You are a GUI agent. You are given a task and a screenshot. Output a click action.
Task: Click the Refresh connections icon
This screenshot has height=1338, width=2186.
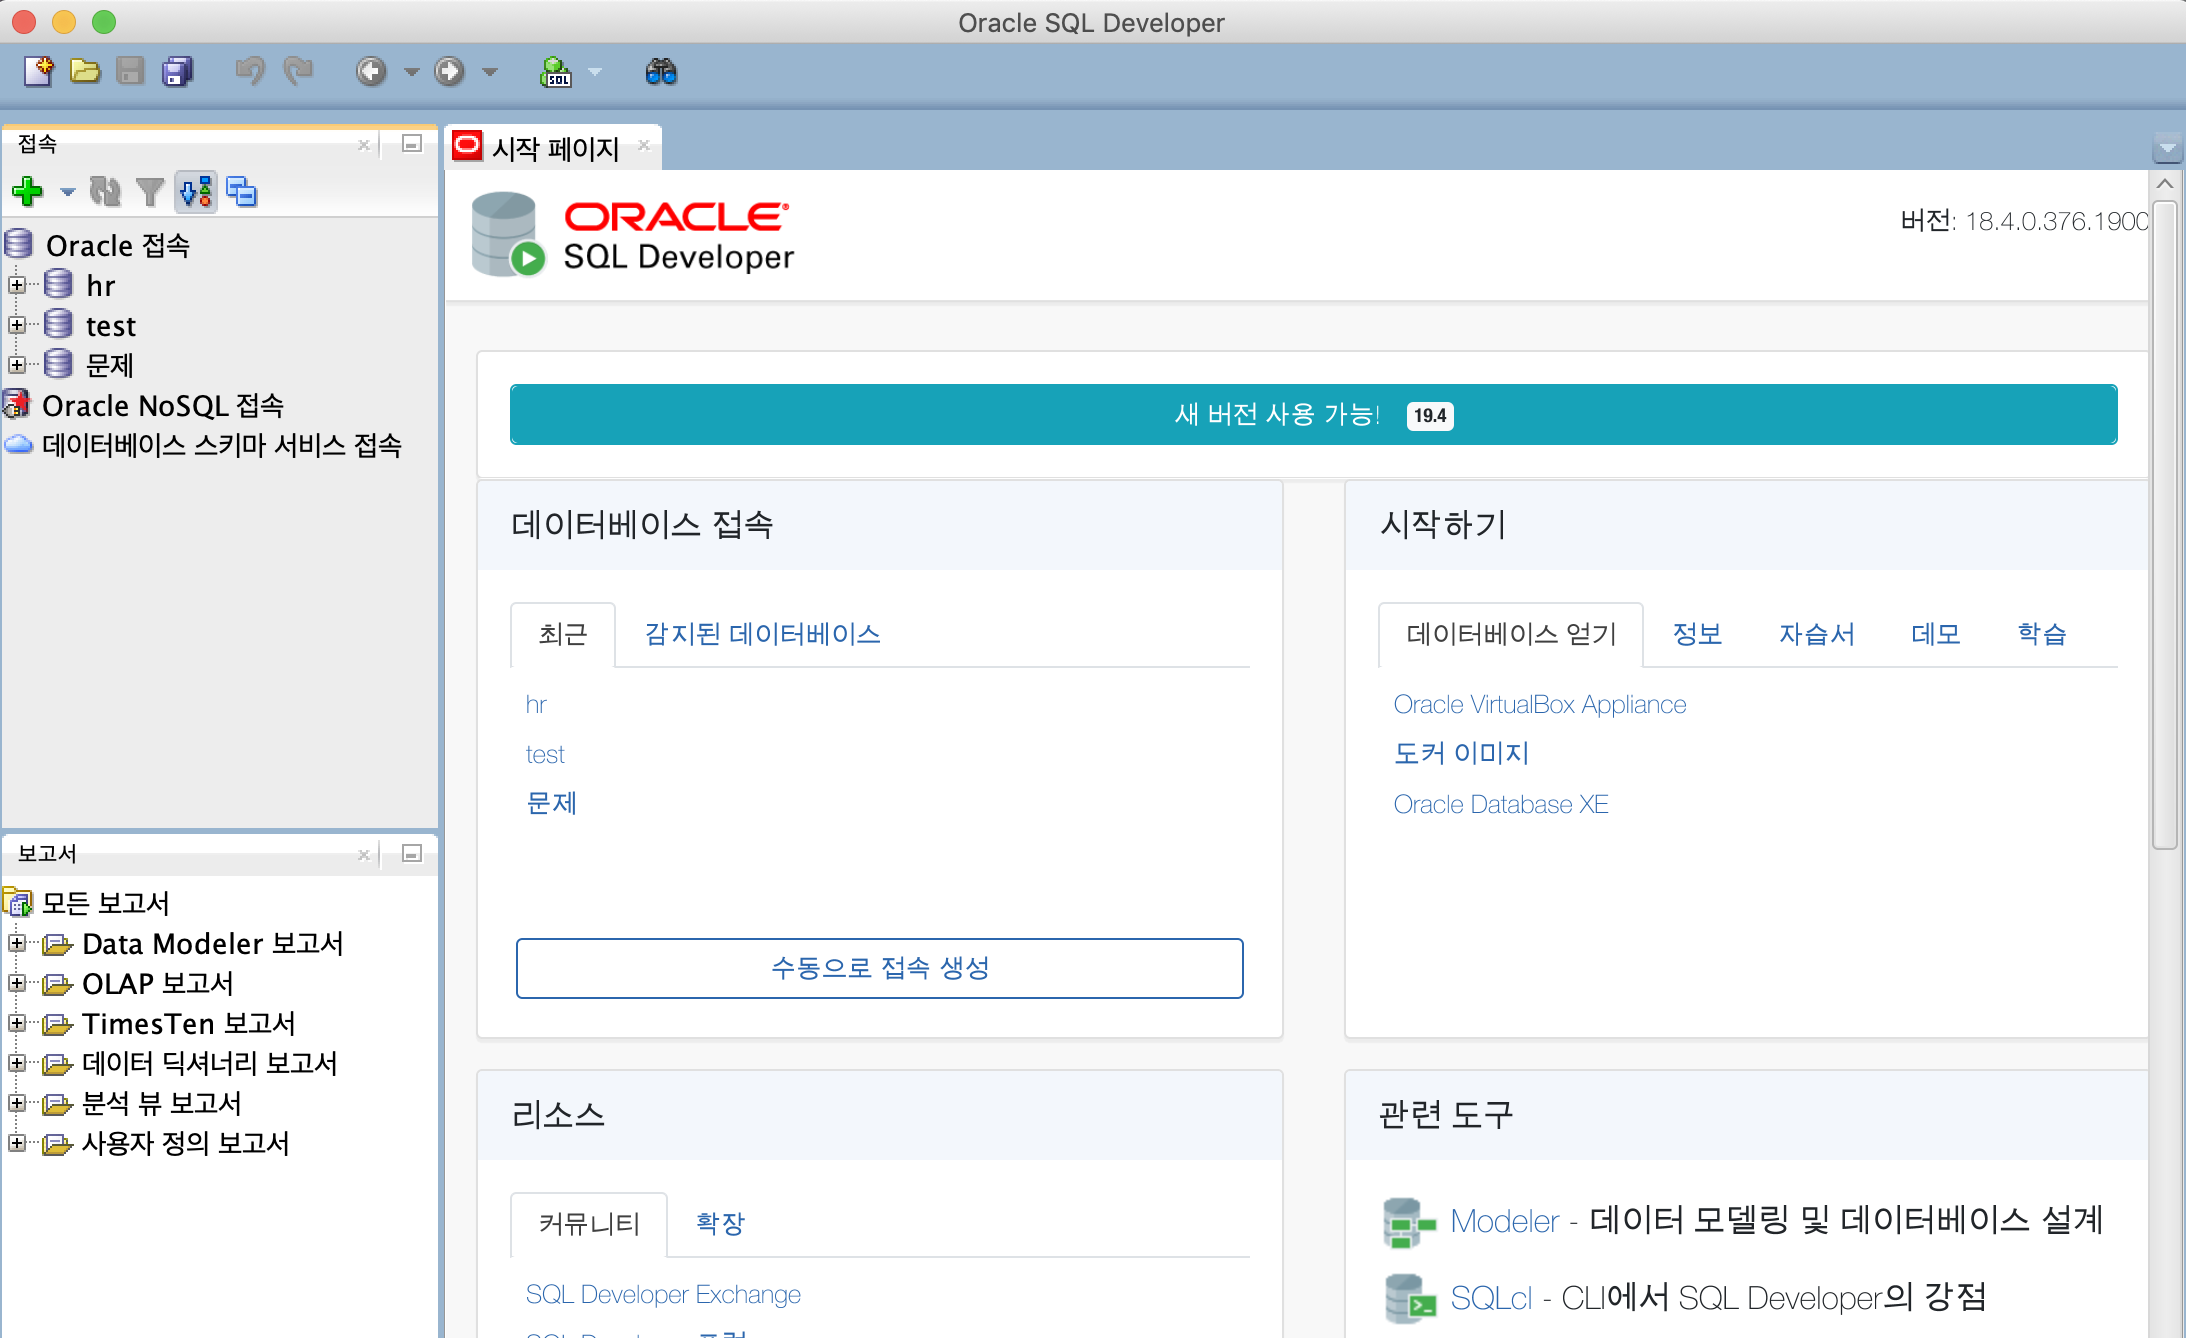point(105,191)
